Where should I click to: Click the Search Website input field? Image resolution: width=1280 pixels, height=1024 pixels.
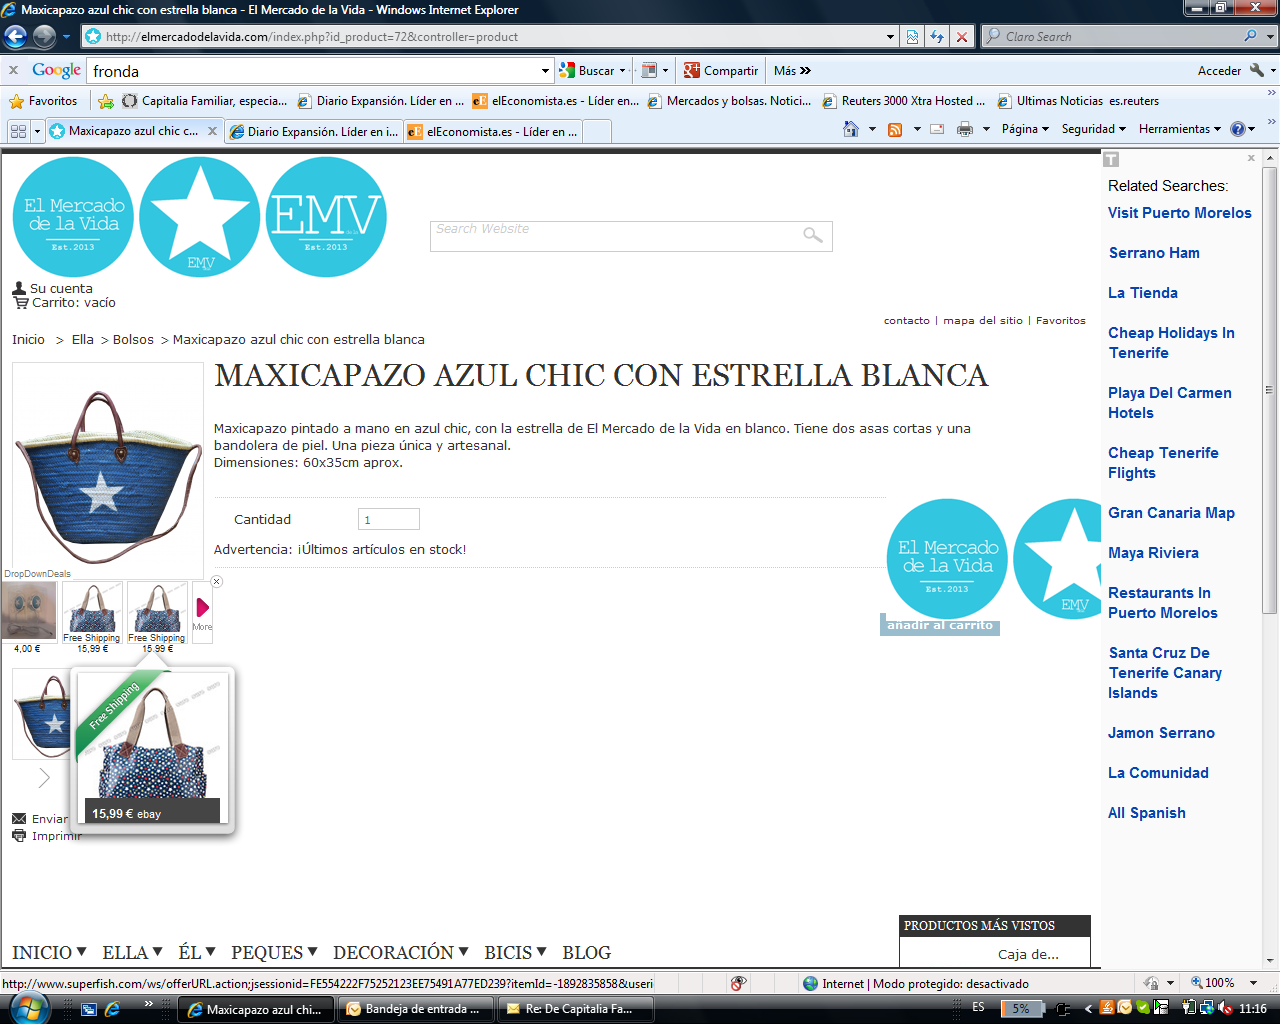631,236
